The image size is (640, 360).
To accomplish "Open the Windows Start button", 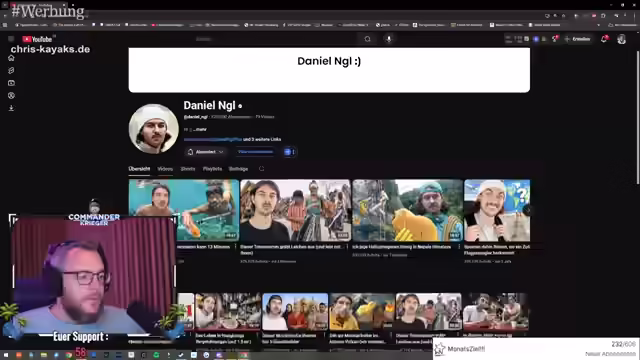I will click(x=6, y=355).
